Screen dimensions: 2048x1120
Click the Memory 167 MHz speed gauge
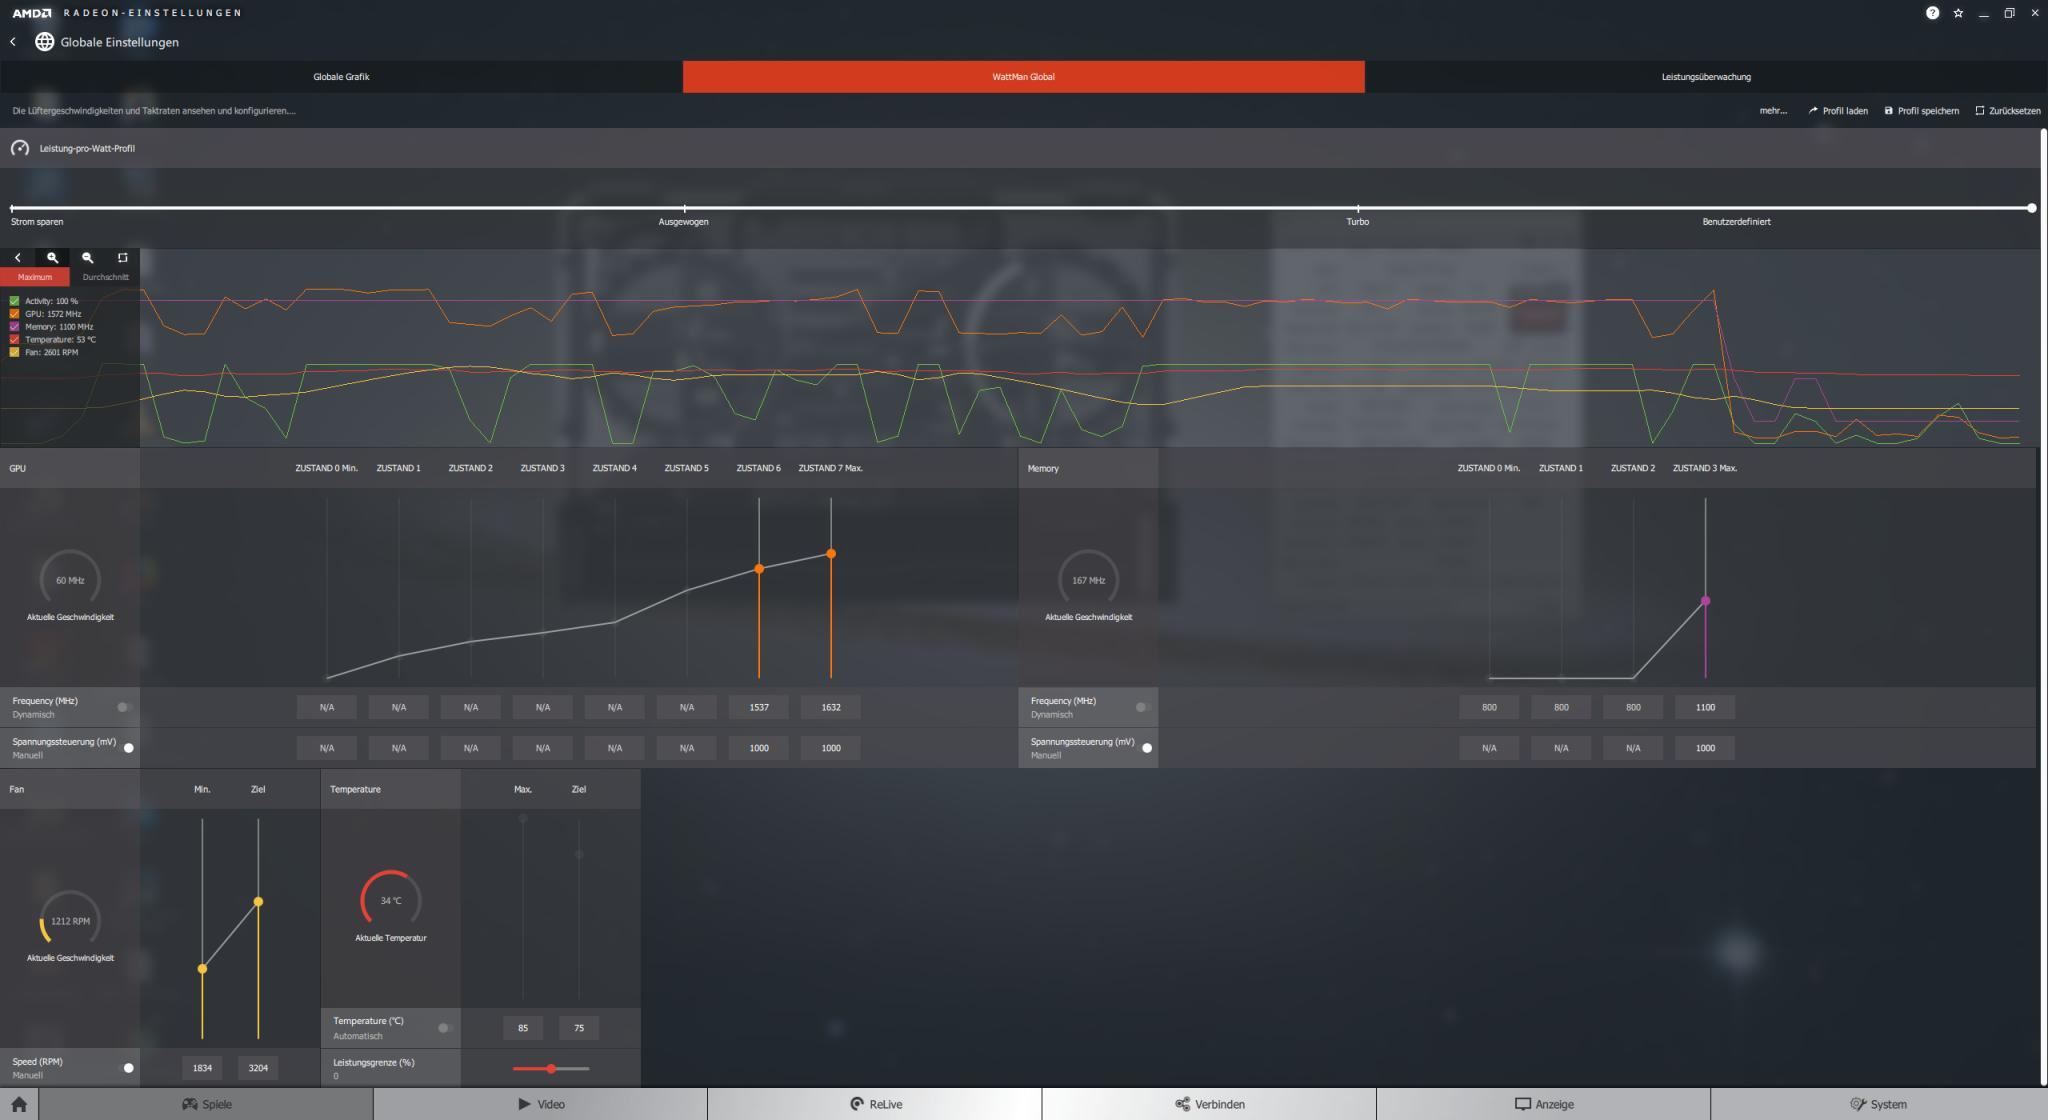(x=1088, y=580)
